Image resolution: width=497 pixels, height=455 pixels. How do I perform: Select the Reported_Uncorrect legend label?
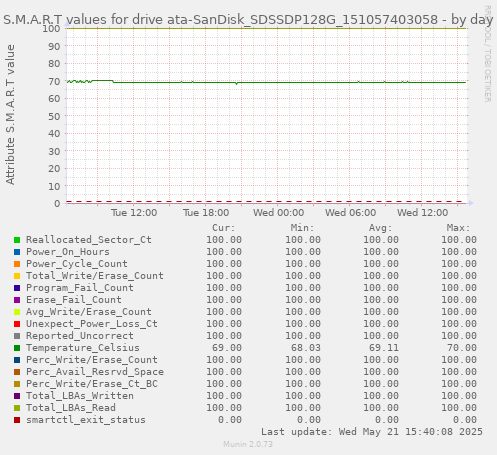click(80, 336)
